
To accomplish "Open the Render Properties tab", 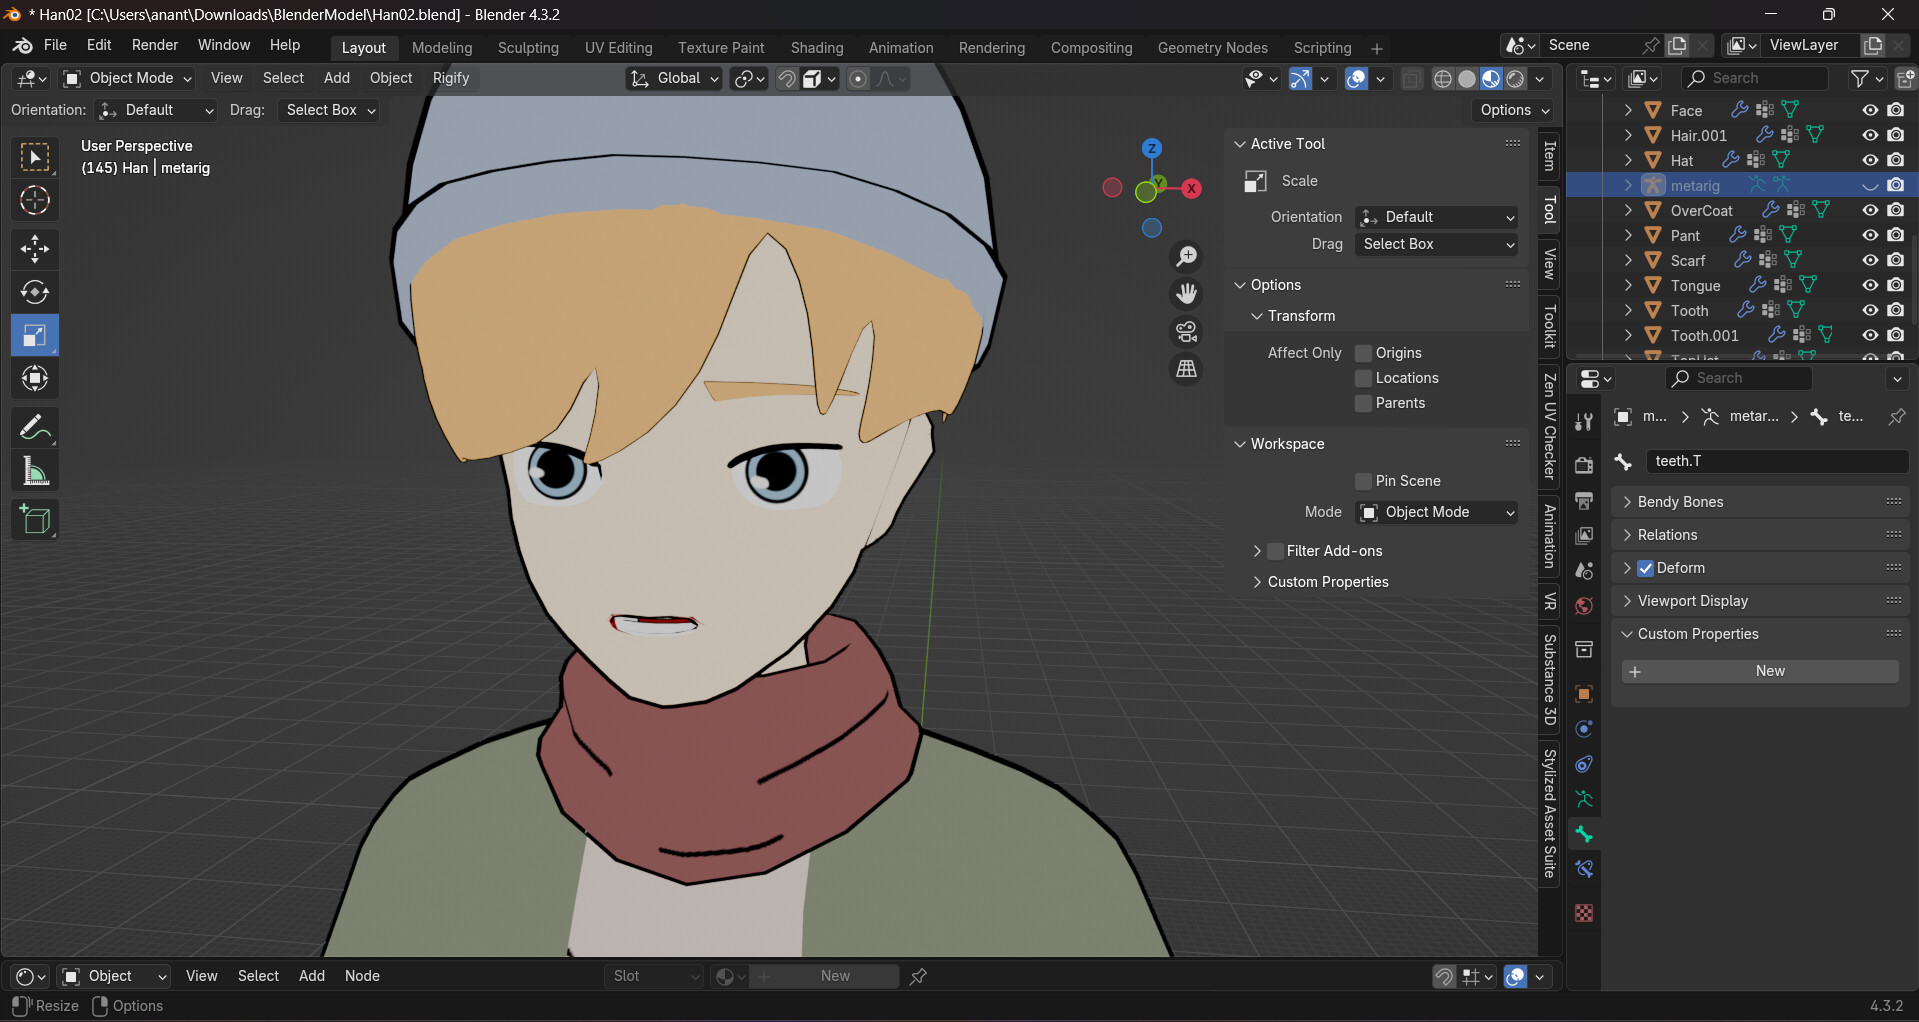I will (1584, 466).
